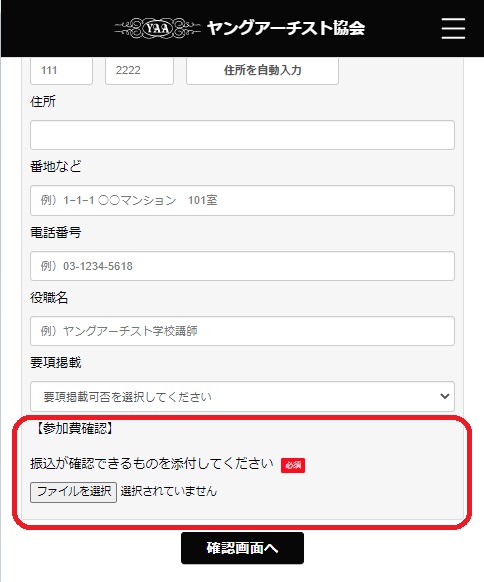Focus the first postal code field showing 111
The width and height of the screenshot is (484, 582).
tap(61, 71)
